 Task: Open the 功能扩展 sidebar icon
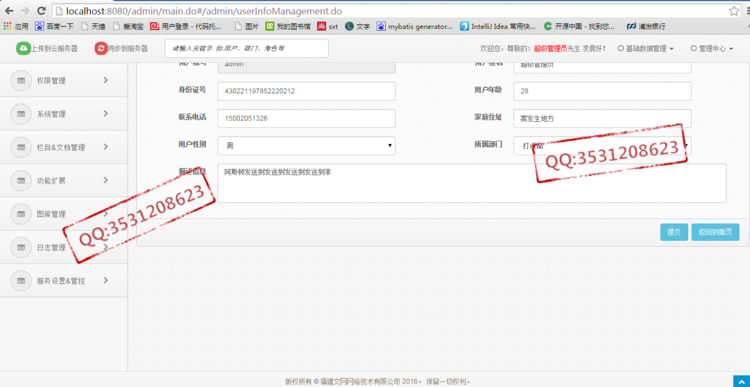21,181
